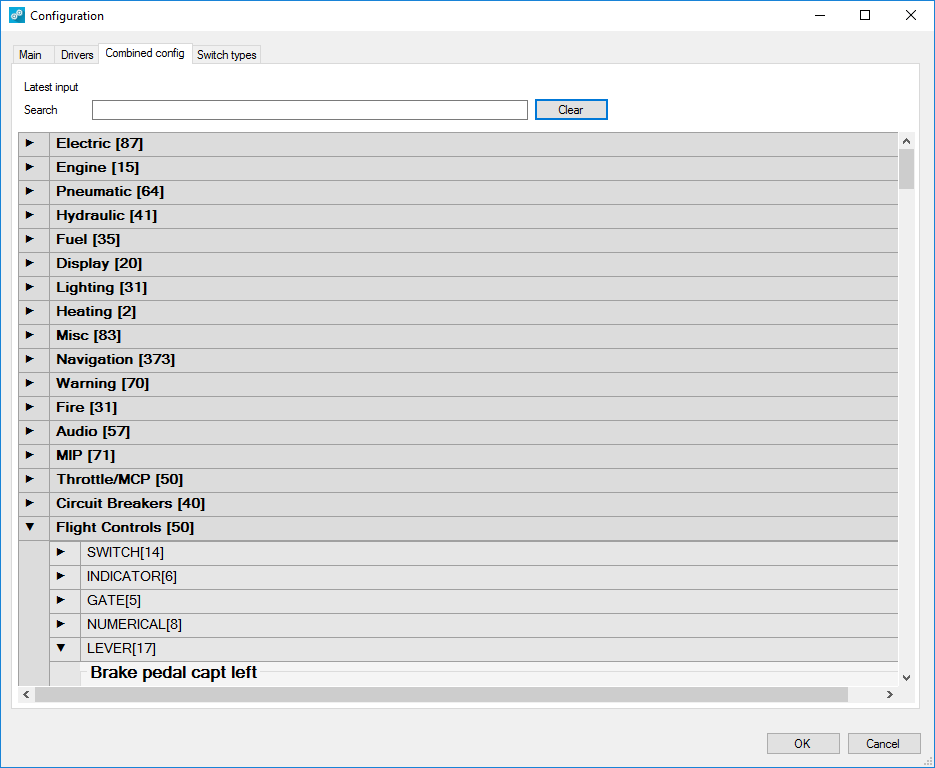Viewport: 935px width, 768px height.
Task: Expand the SWITCH[14] subgroup
Action: click(x=61, y=552)
